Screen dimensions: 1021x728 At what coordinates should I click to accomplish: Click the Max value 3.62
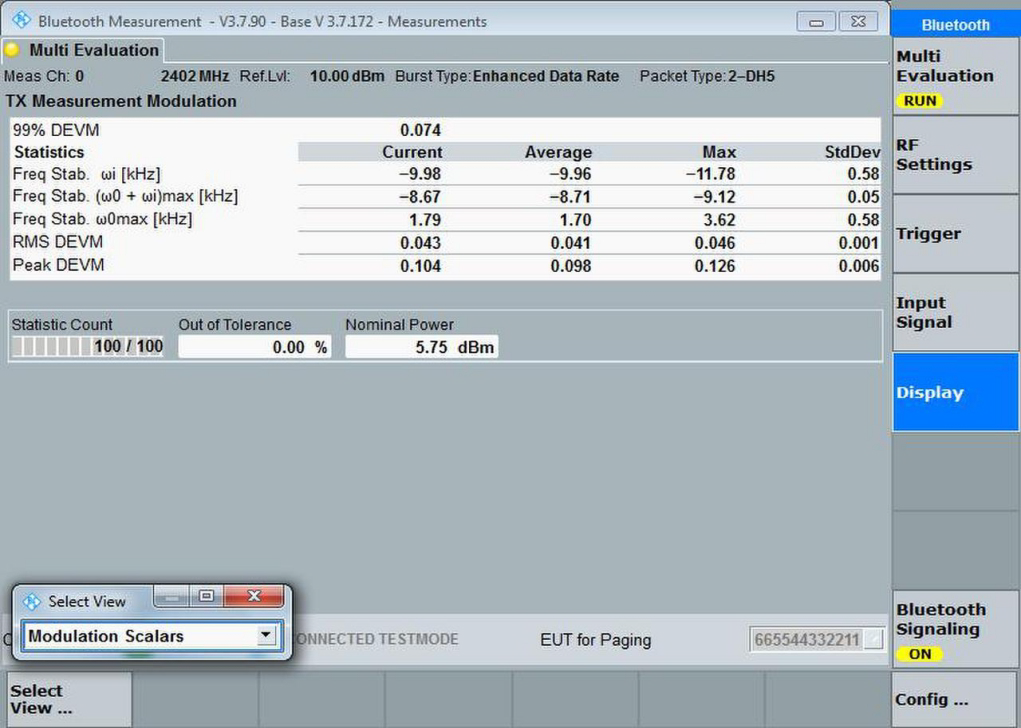click(x=720, y=220)
